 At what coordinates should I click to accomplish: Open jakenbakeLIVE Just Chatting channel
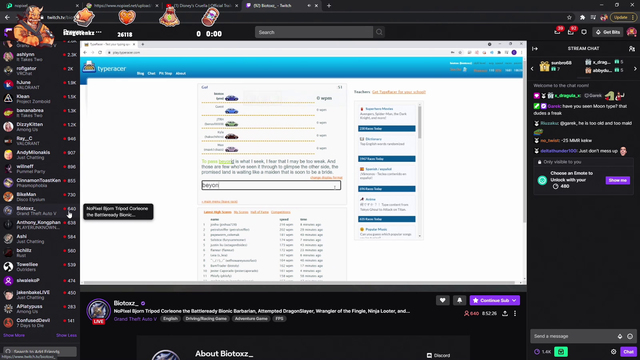[40, 295]
